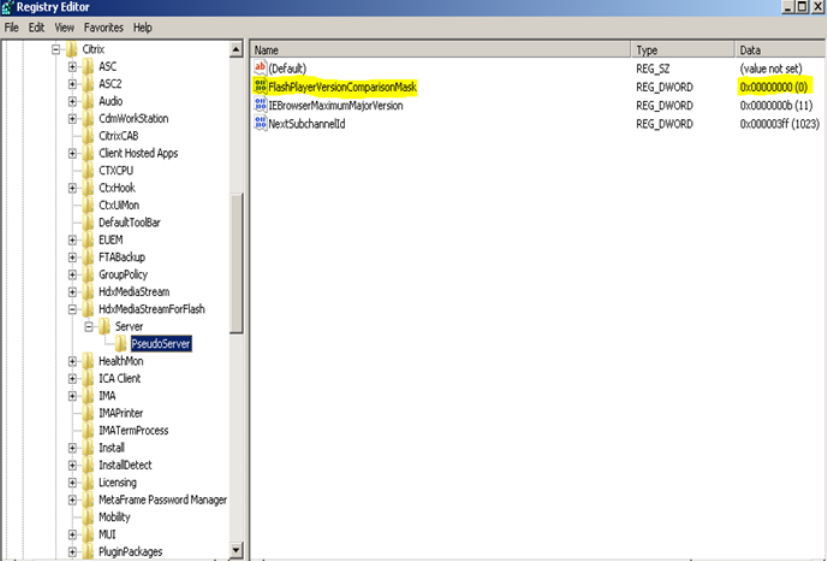This screenshot has width=827, height=561.
Task: Select the MetaFrame Password Manager label
Action: coord(162,500)
